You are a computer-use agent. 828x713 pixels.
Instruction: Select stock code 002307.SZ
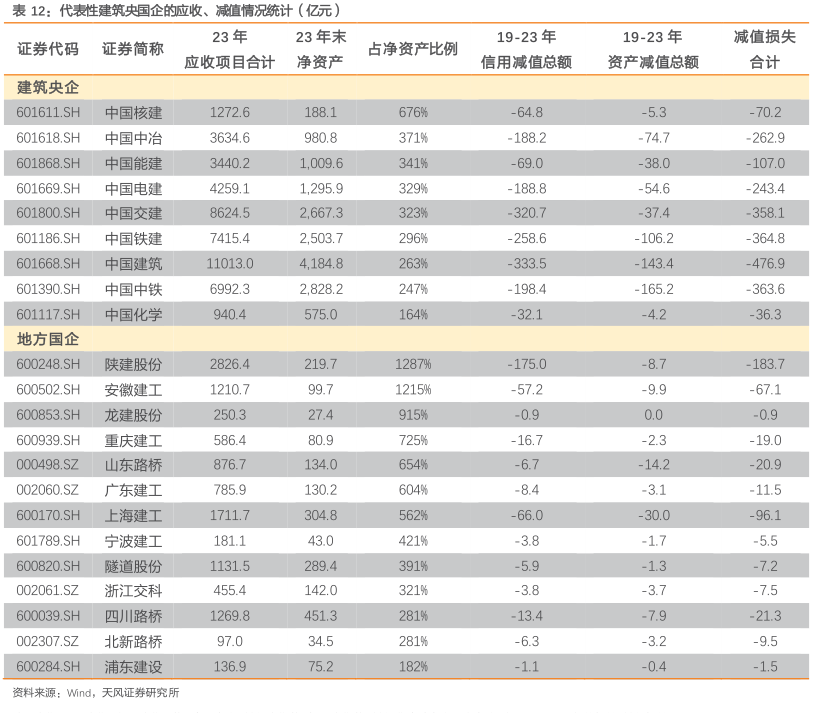(x=48, y=641)
